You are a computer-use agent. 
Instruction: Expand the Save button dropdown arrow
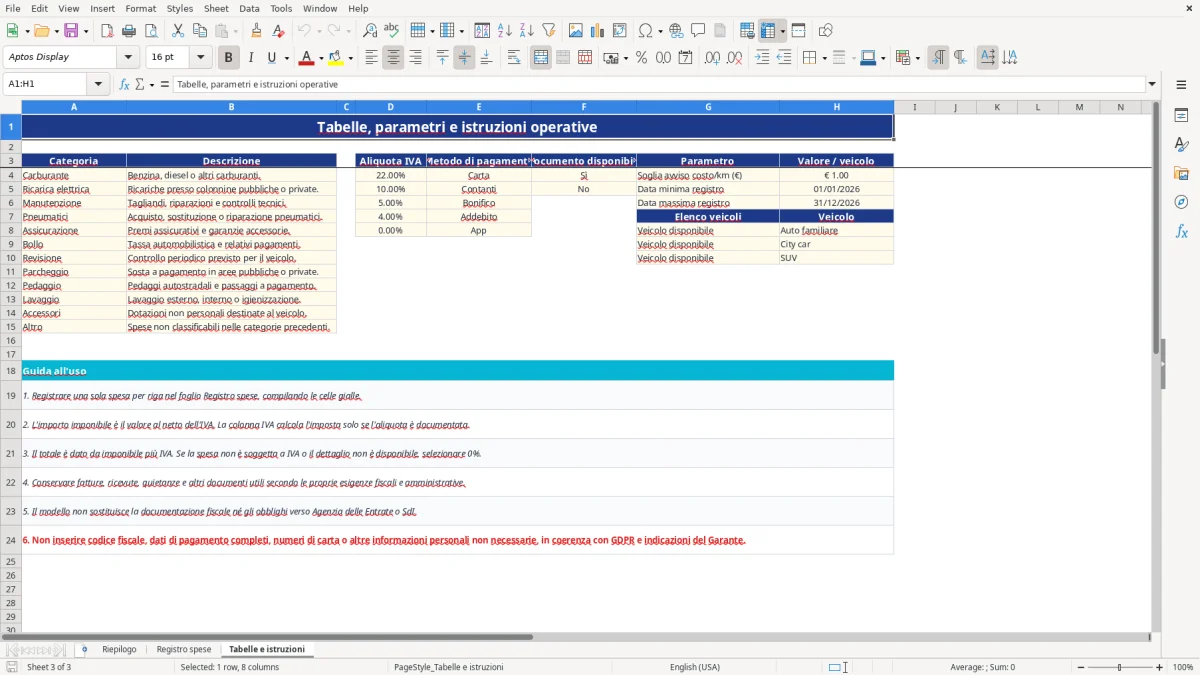point(86,31)
